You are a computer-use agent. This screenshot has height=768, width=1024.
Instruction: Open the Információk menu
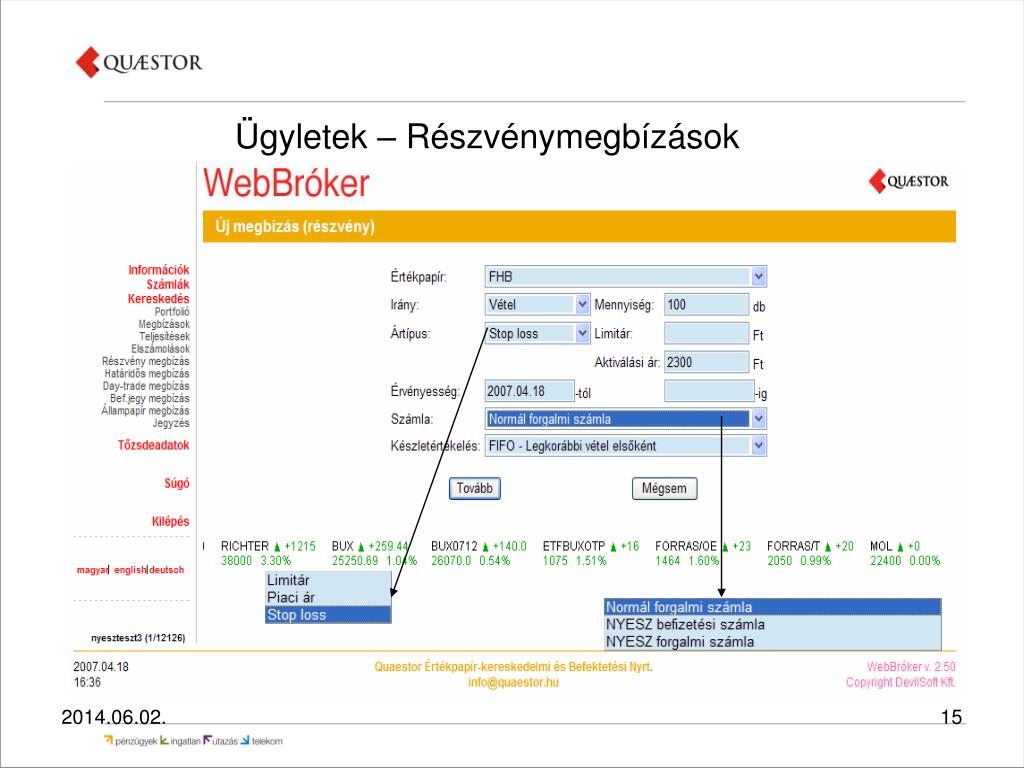pos(159,270)
